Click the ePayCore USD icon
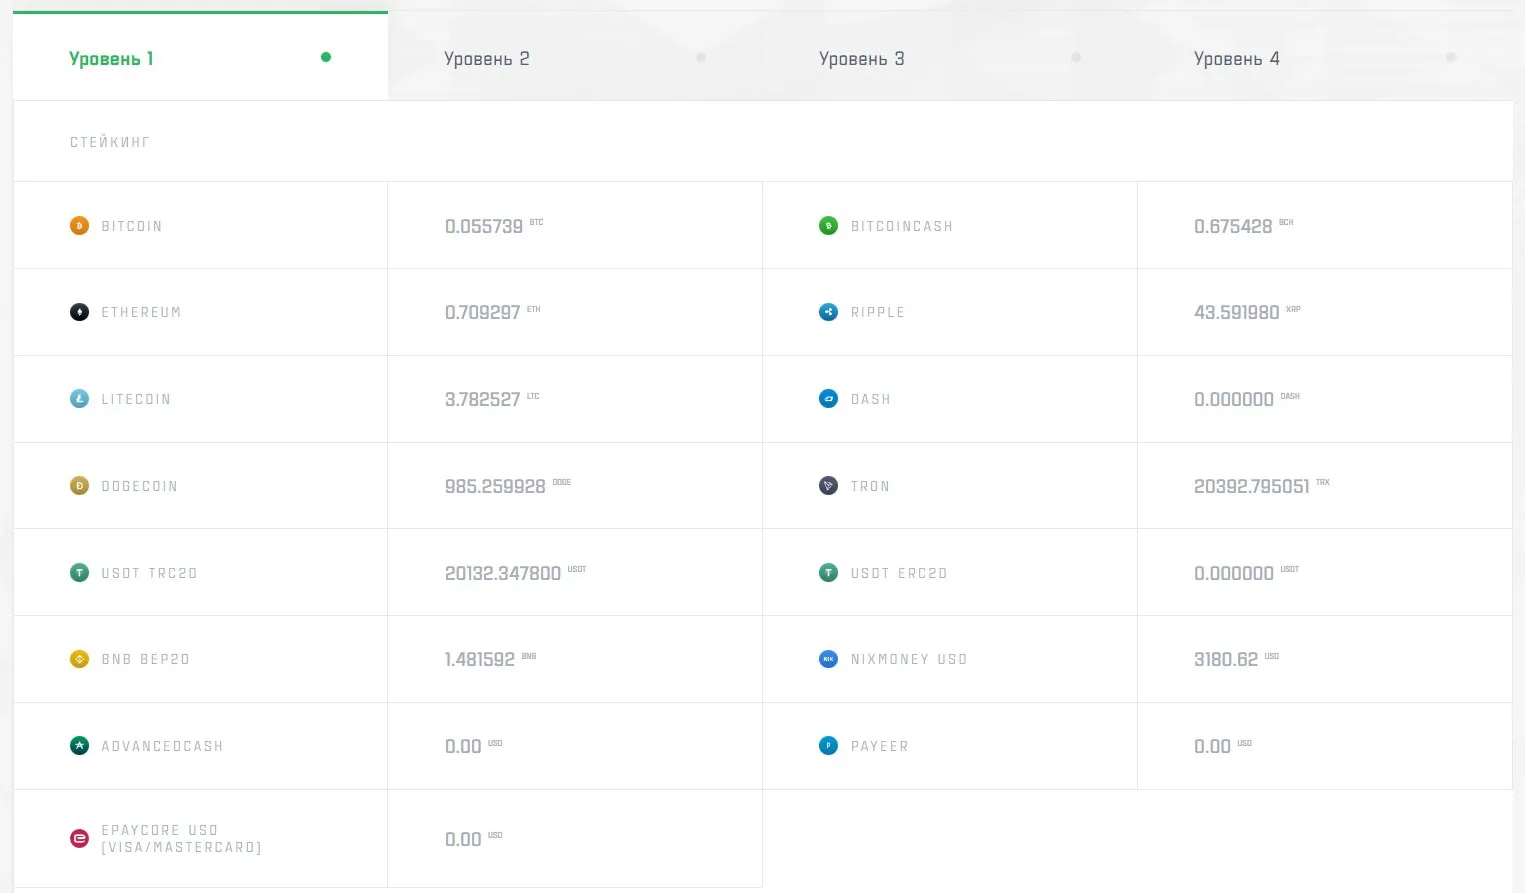Screen dimensions: 1525x893 (79, 839)
